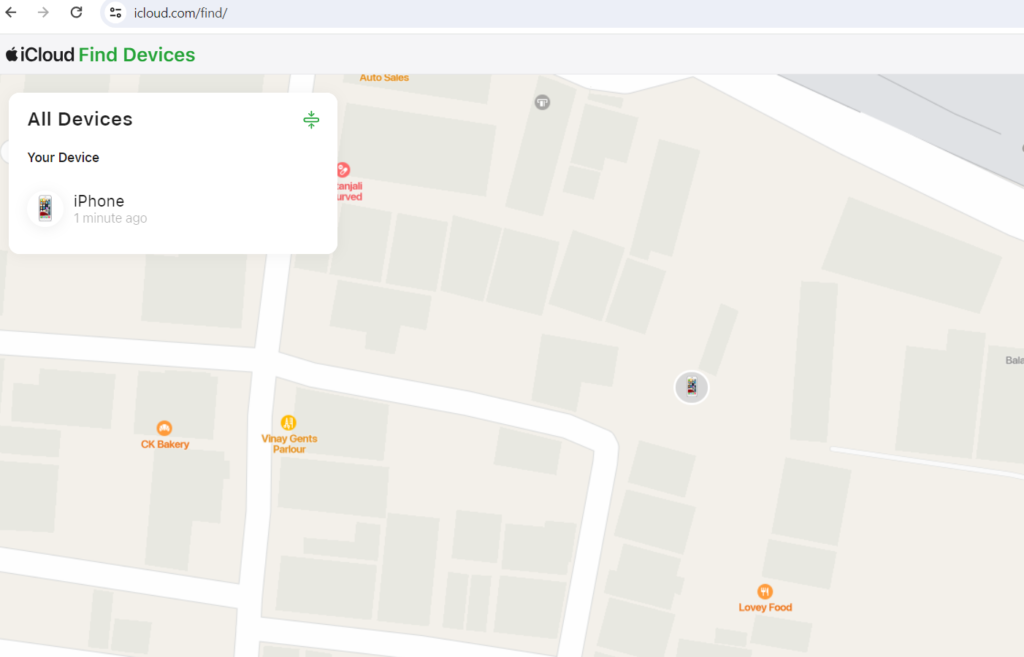Click the Your Device section label
Screen dimensions: 1024x657
pos(63,157)
